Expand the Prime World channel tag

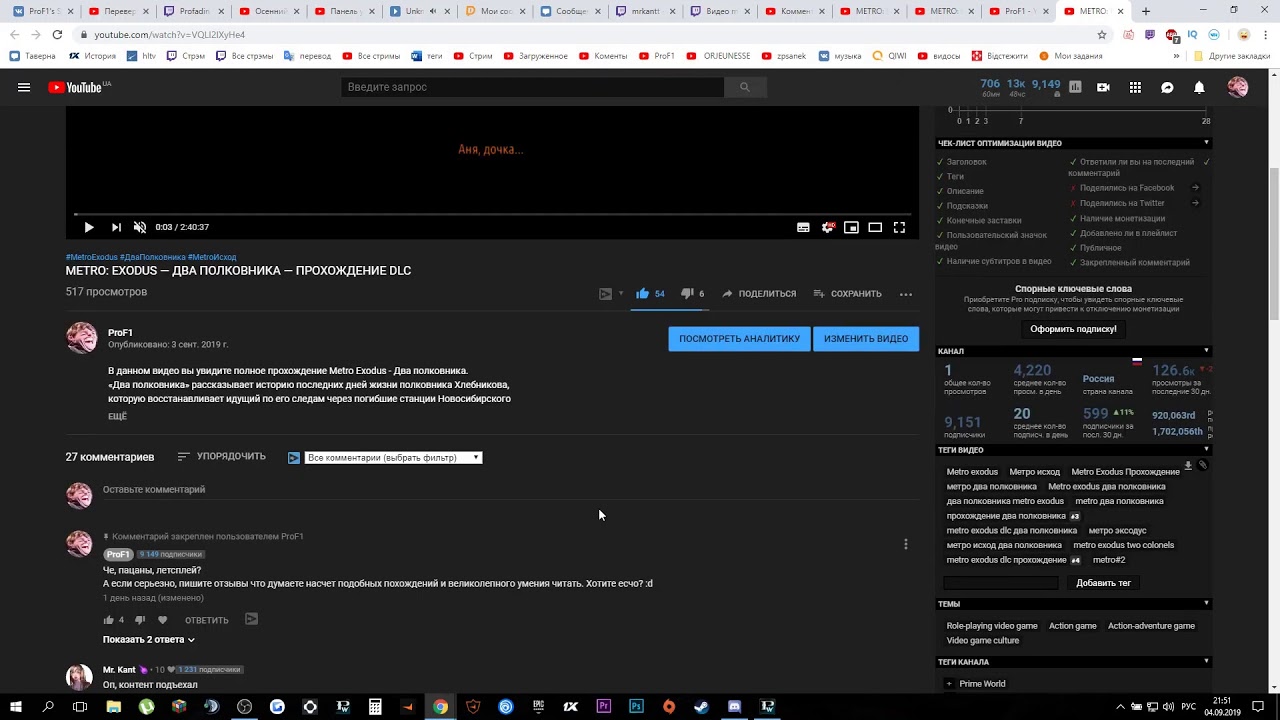949,684
